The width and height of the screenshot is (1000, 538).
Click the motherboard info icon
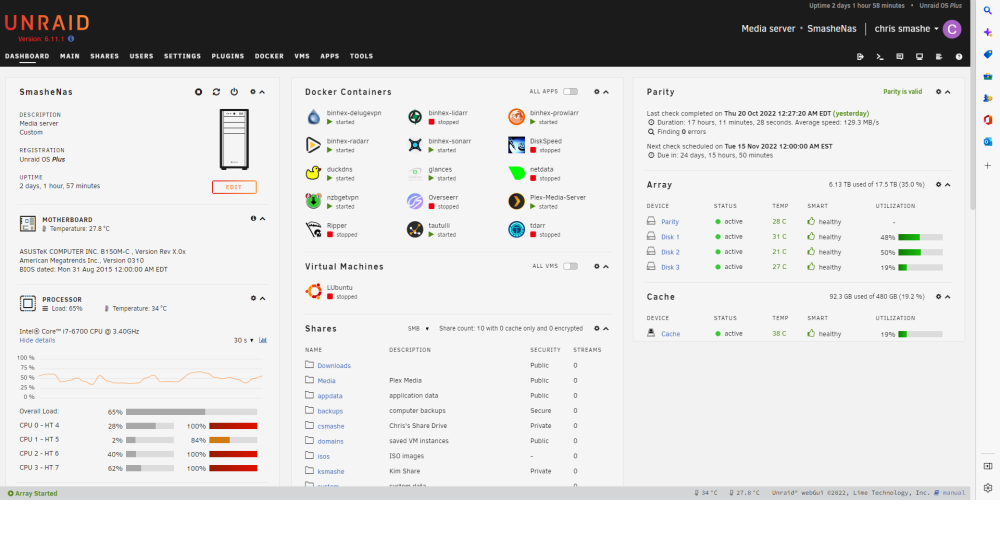coord(253,219)
